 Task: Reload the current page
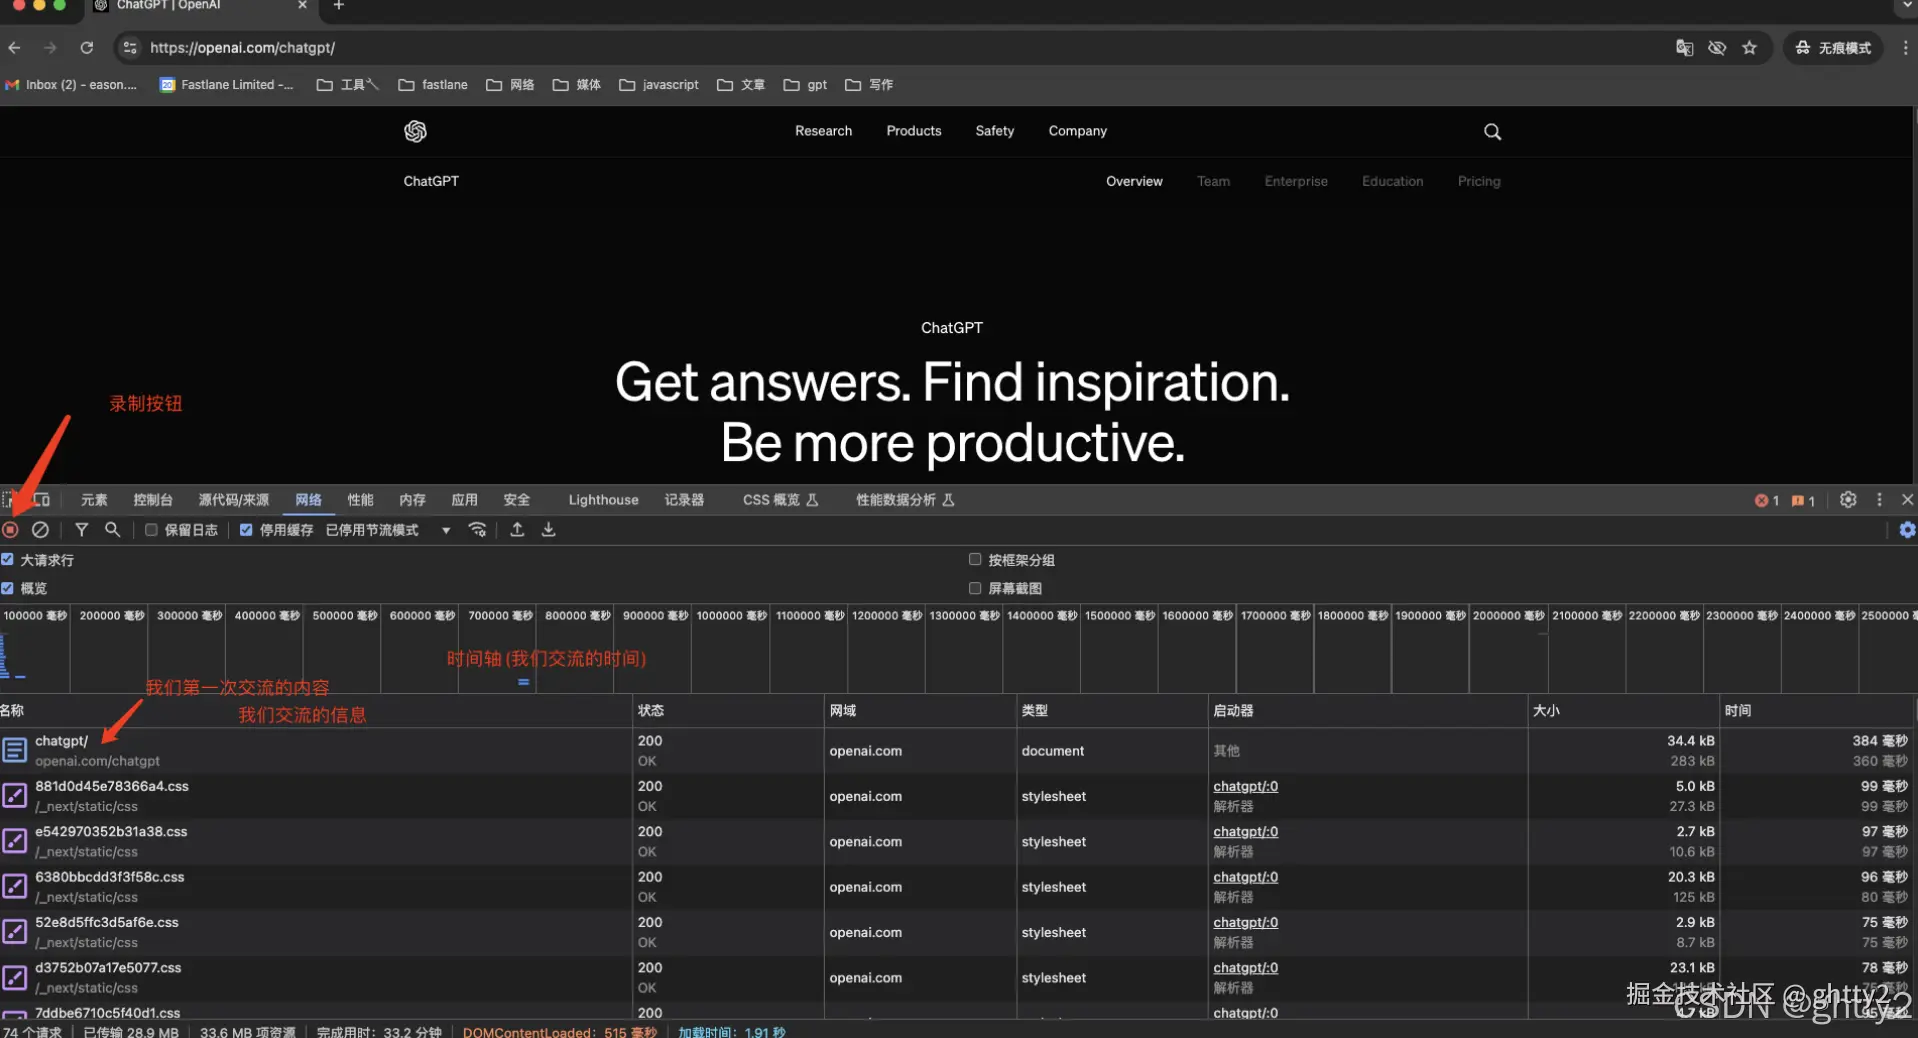pos(87,48)
